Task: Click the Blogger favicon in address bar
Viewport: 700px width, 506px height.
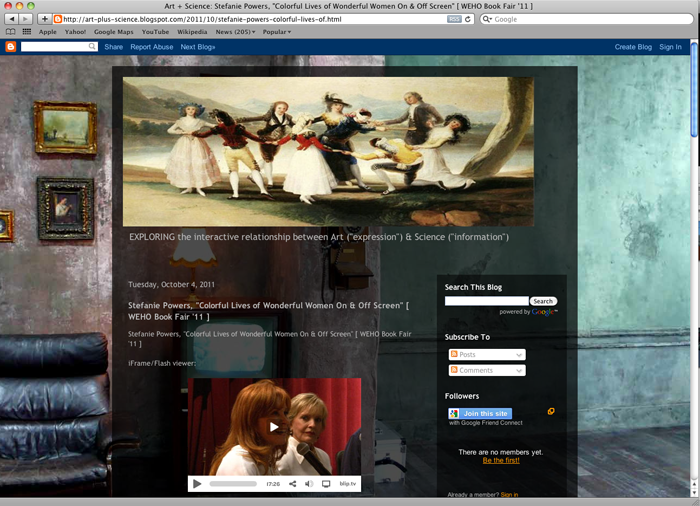Action: (58, 19)
